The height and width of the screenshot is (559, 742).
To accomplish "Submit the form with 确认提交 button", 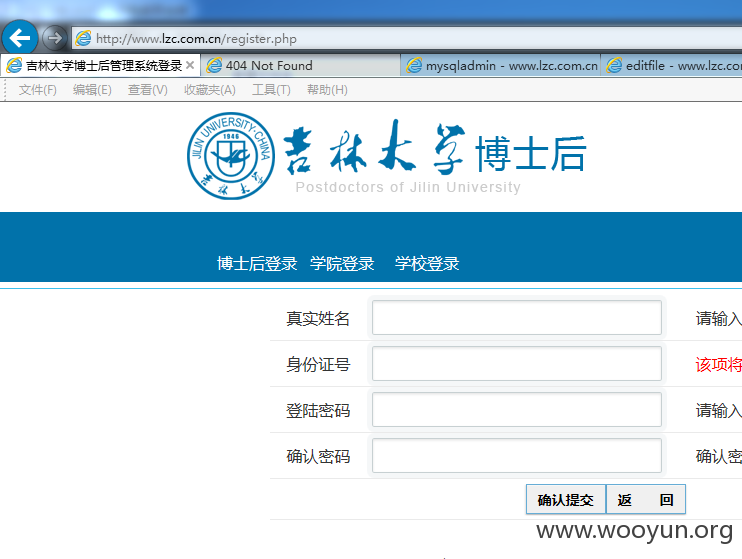I will [566, 499].
